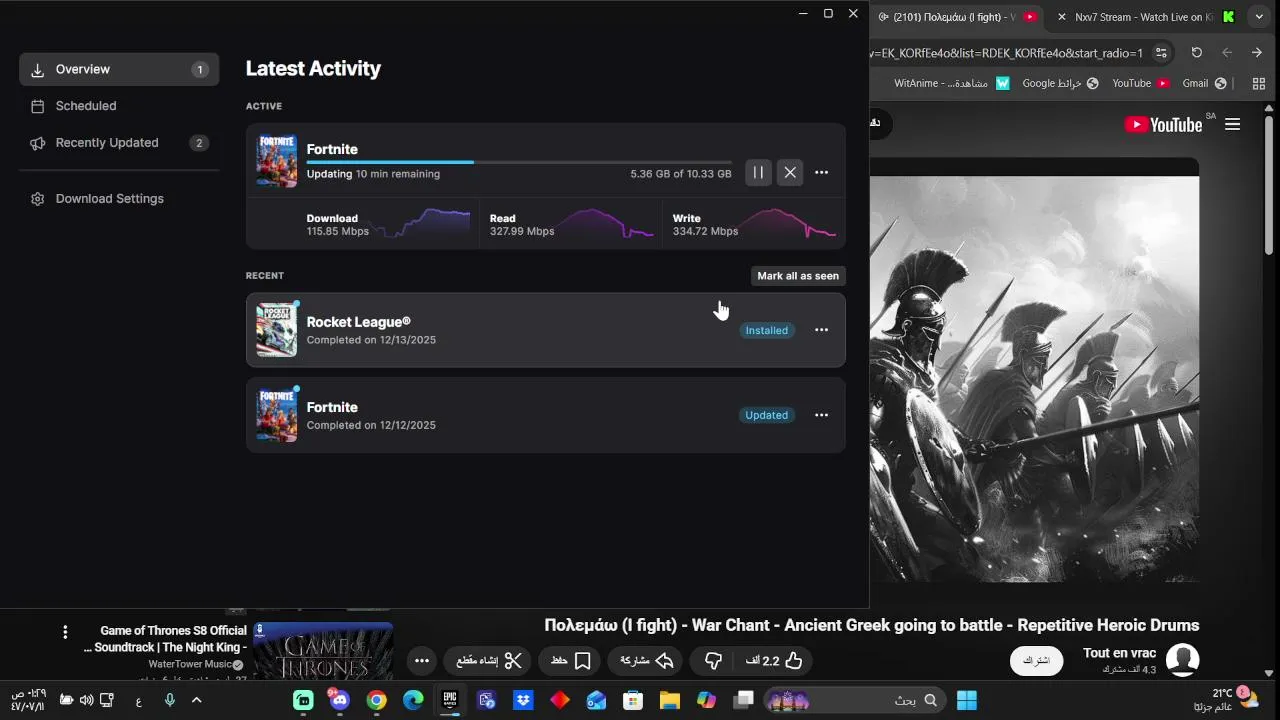Click the Rocket League Installed badge
Viewport: 1280px width, 720px height.
(767, 330)
